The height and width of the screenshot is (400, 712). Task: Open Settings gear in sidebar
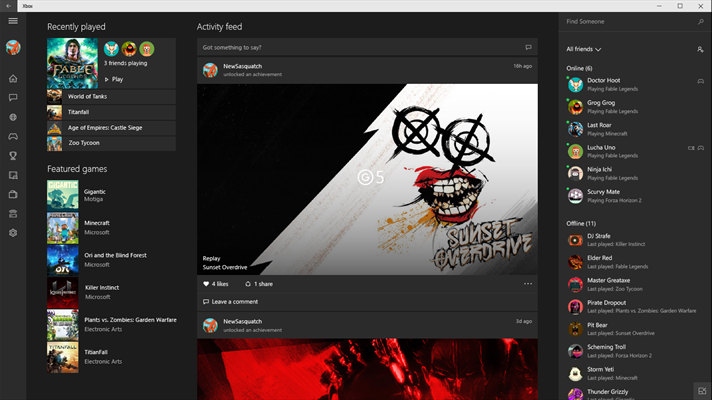(13, 233)
